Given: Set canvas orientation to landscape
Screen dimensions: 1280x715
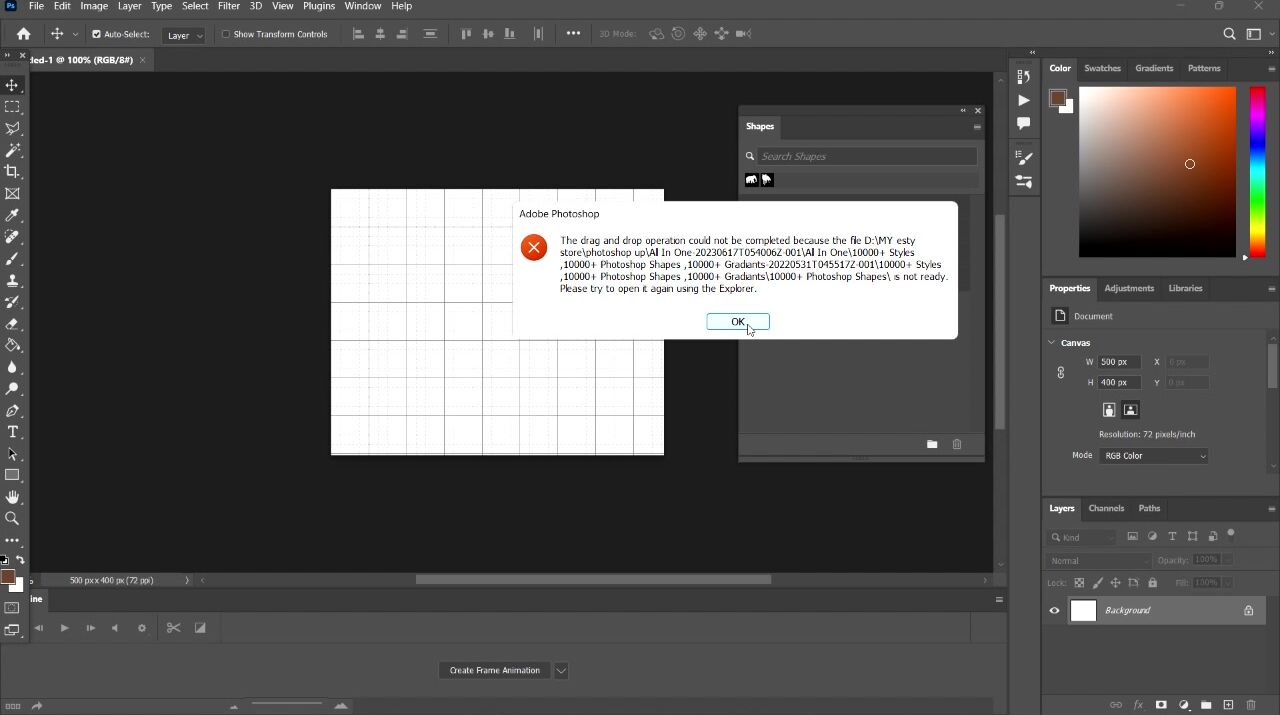Looking at the screenshot, I should [x=1131, y=410].
